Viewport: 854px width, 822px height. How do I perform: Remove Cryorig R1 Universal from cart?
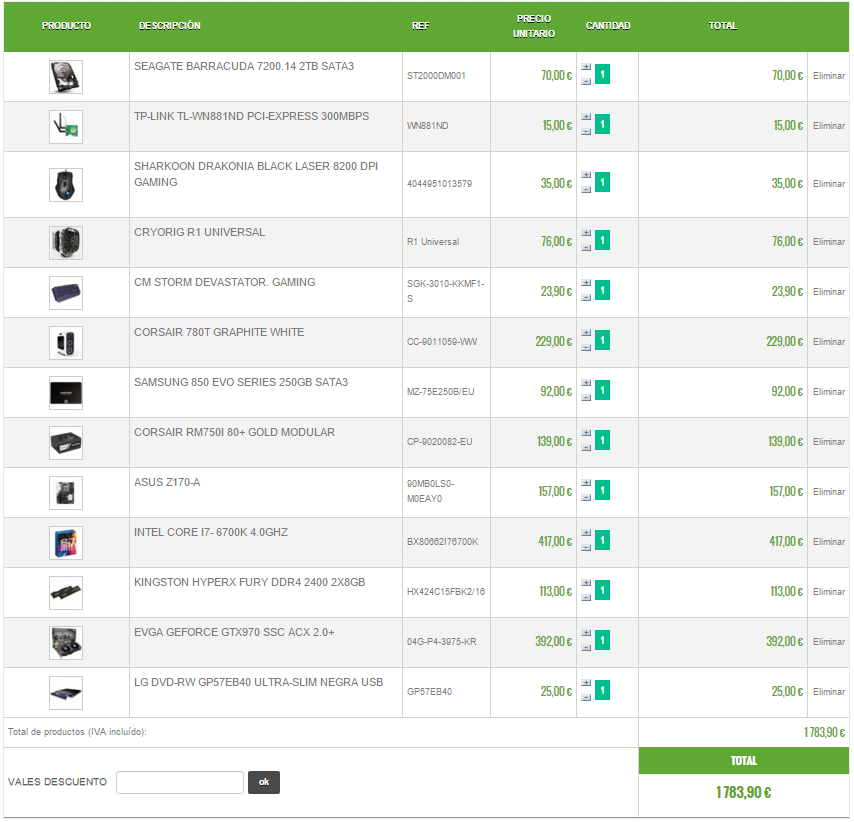click(x=829, y=242)
